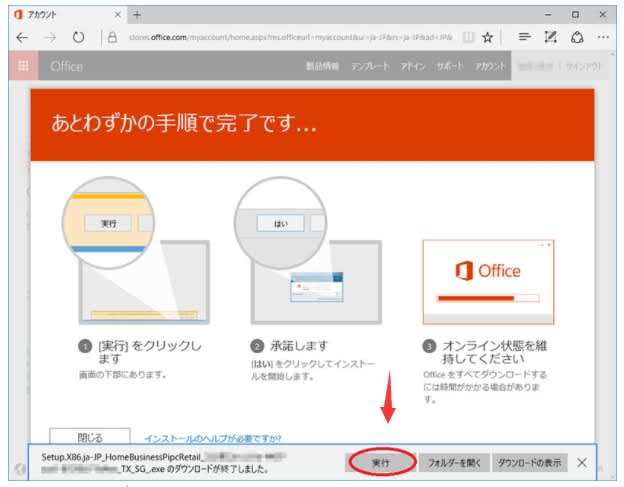Click the 製品情報 navigation item

[x=322, y=66]
